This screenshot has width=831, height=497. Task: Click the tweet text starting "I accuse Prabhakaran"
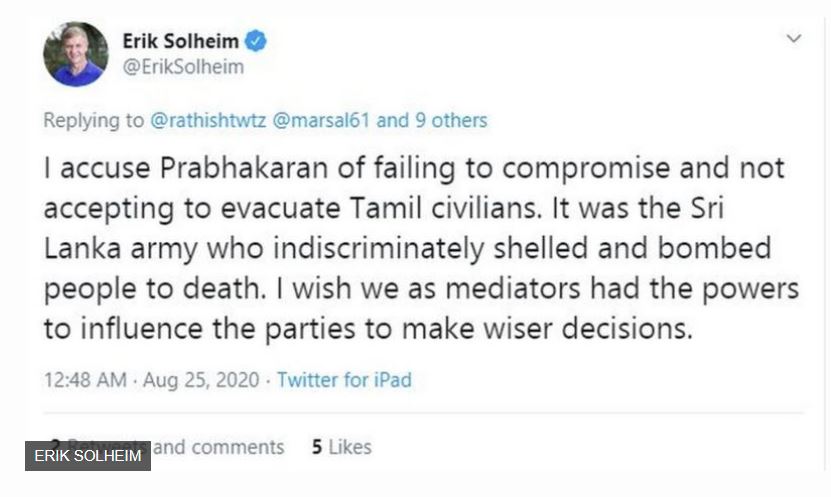pos(421,248)
